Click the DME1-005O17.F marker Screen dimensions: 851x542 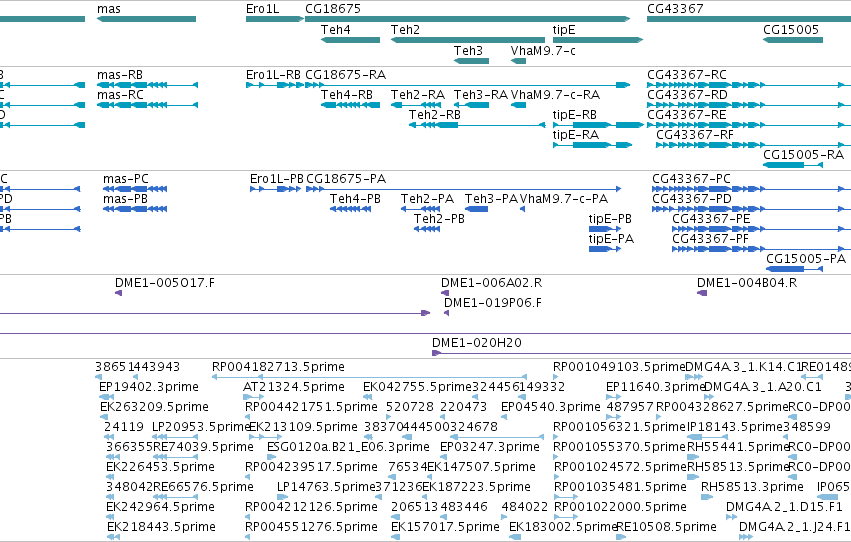click(x=118, y=293)
